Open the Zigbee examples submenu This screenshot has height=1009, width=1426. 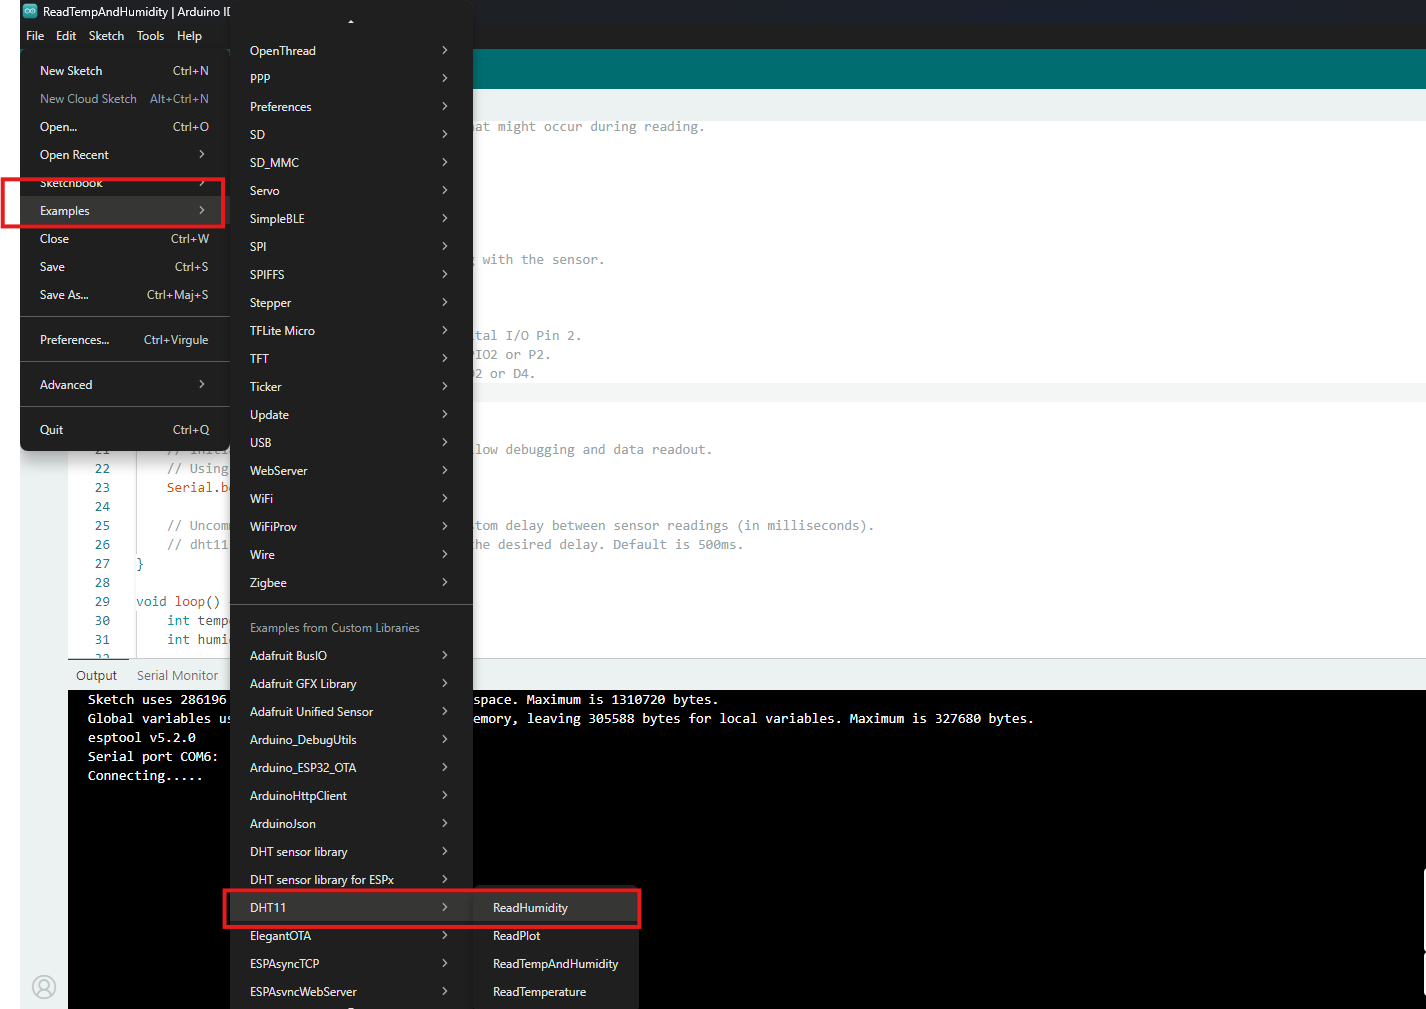(x=351, y=583)
